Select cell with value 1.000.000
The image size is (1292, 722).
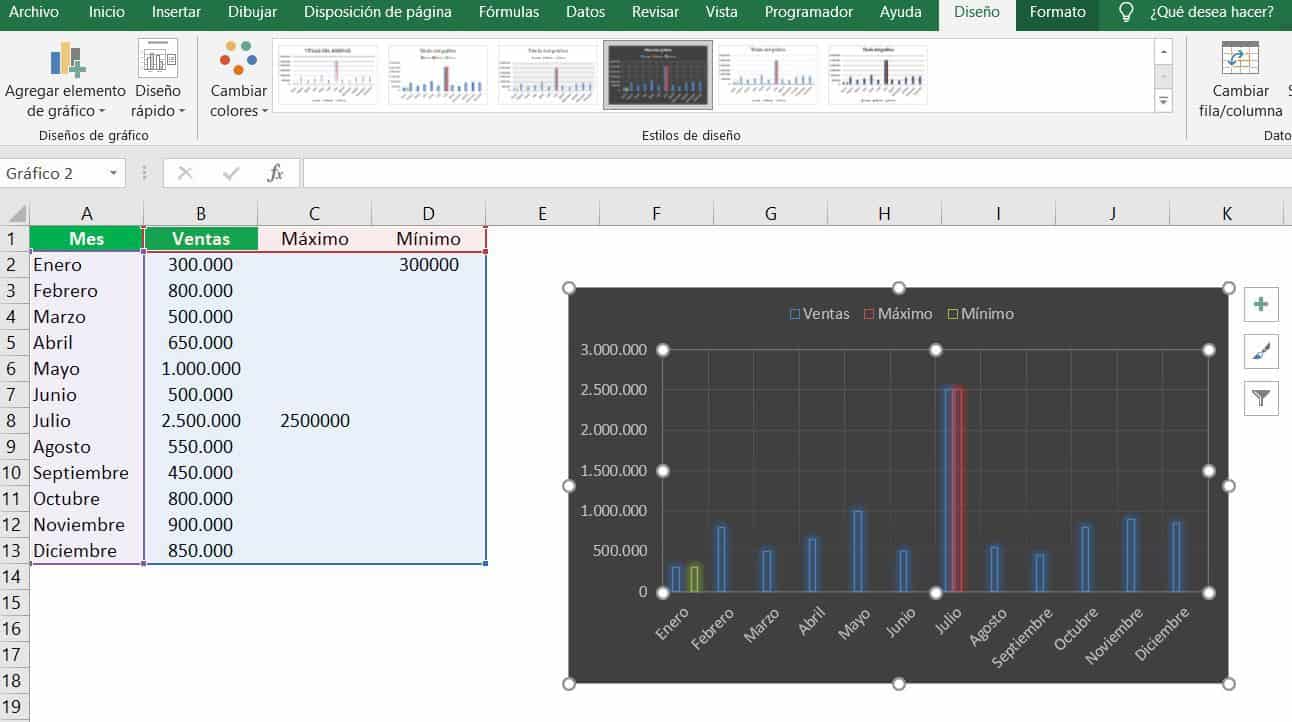pos(201,369)
